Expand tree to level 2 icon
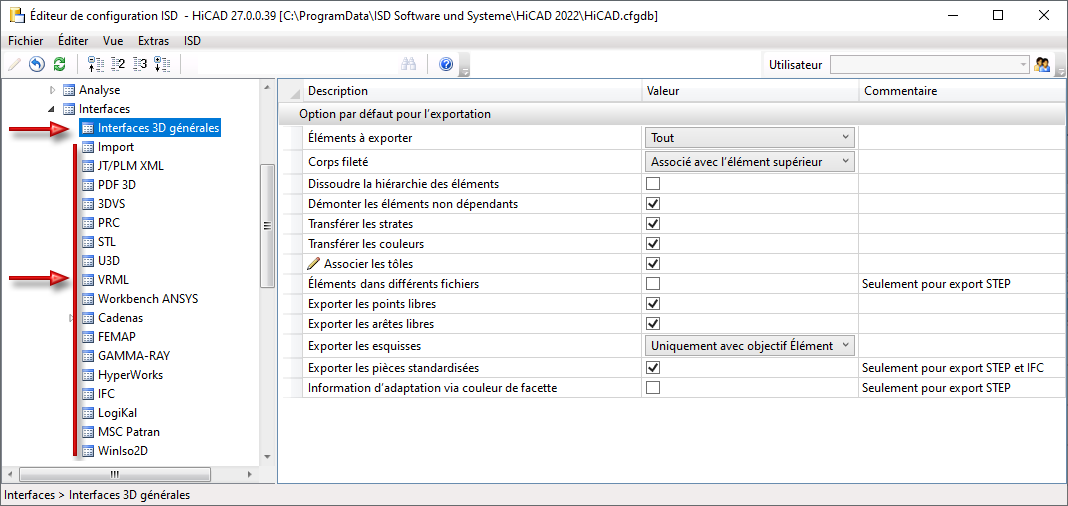The height and width of the screenshot is (506, 1068). click(x=118, y=64)
